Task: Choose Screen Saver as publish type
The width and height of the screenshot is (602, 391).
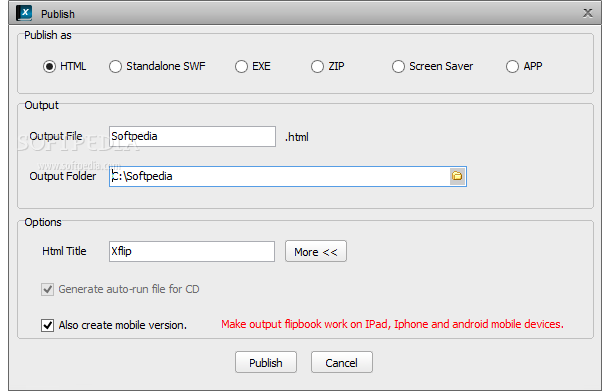Action: (x=398, y=66)
